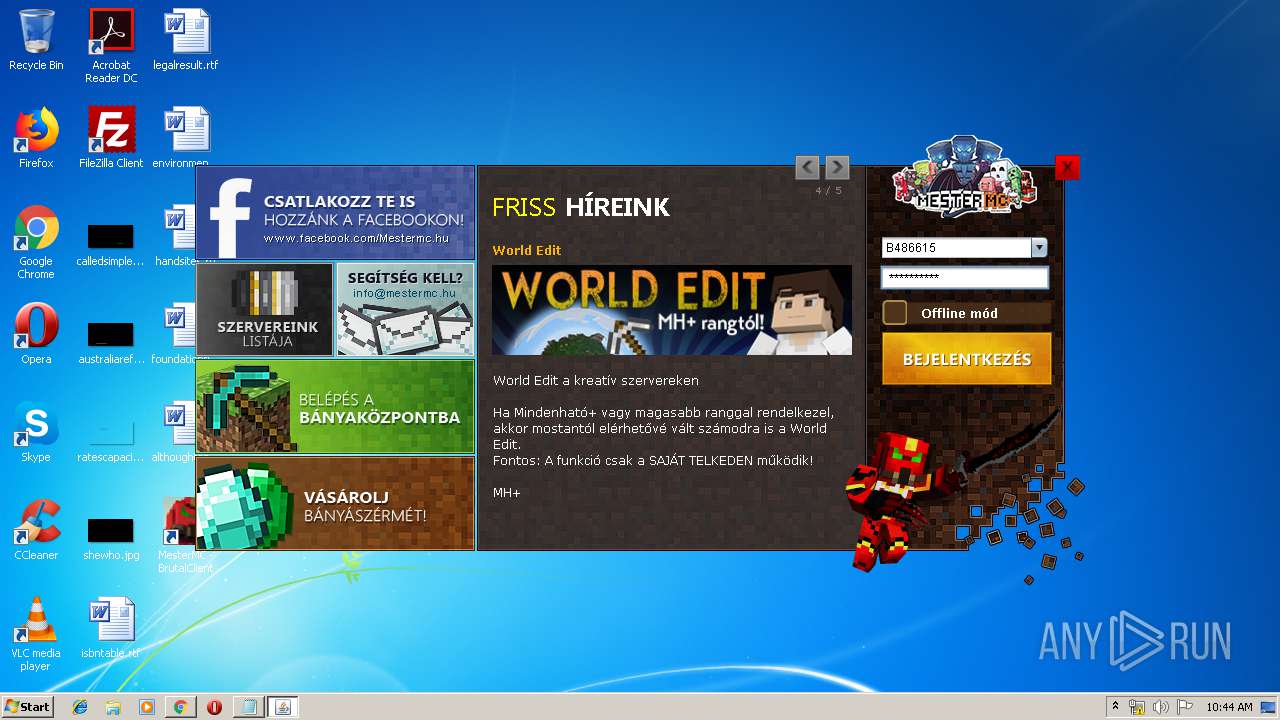Viewport: 1280px width, 720px height.
Task: Open Recycle Bin desktop icon
Action: [36, 40]
